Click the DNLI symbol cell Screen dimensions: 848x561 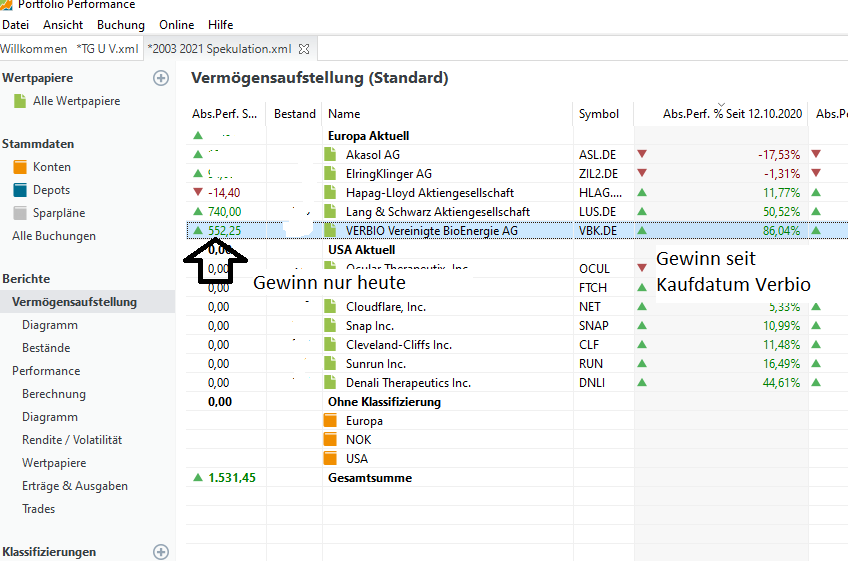click(592, 382)
